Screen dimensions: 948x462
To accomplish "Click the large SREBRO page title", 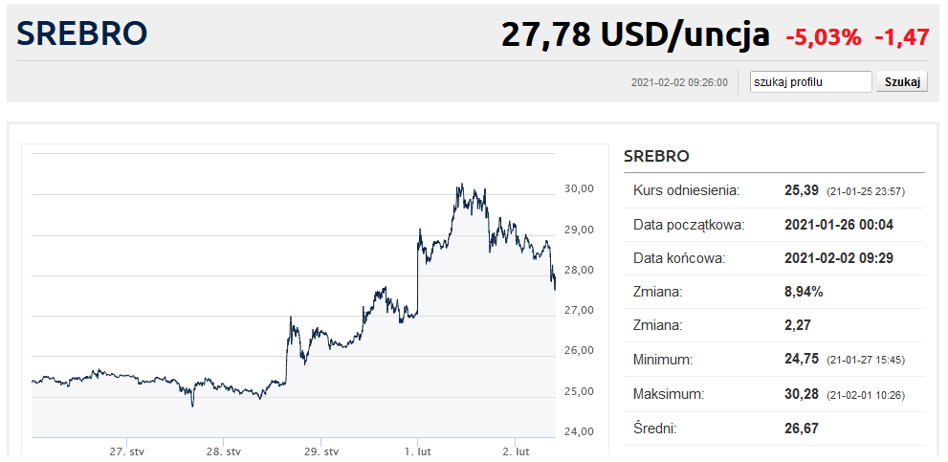I will point(82,34).
